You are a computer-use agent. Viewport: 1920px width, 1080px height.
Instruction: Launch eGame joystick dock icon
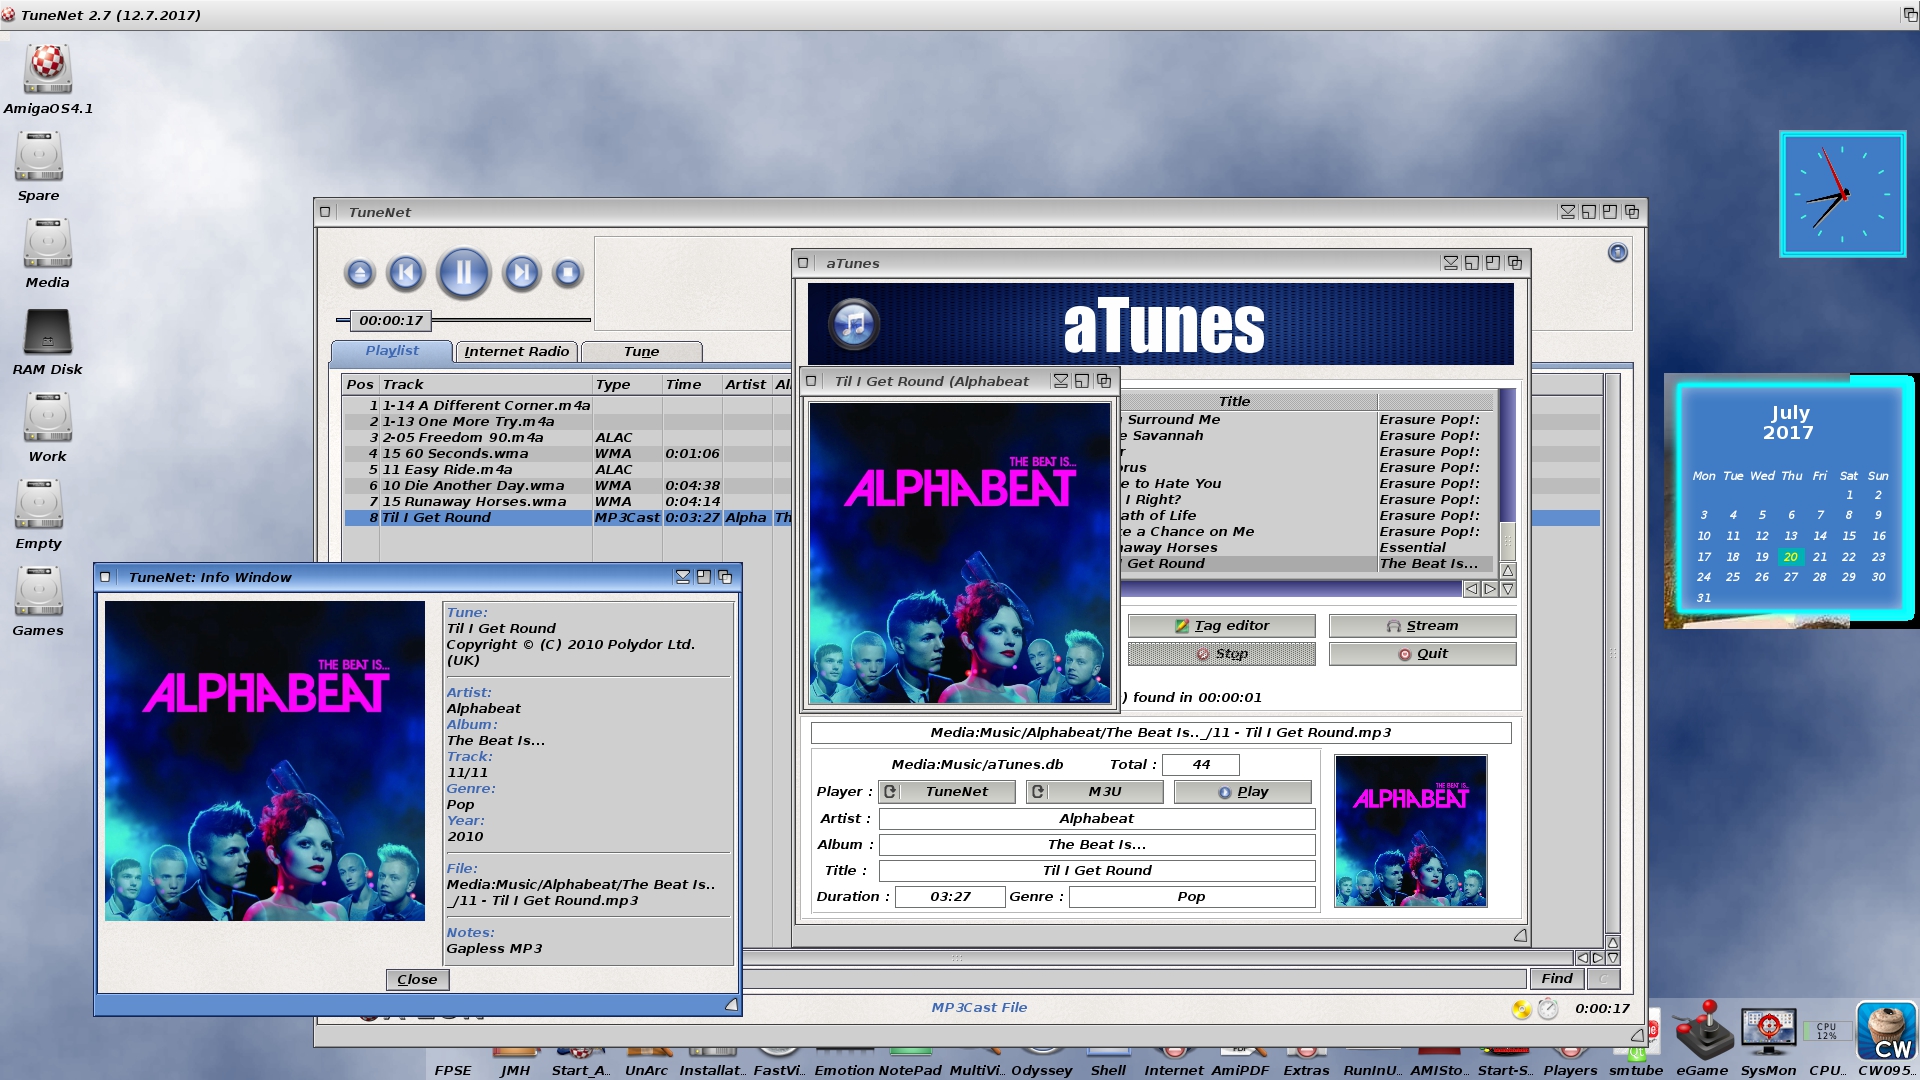(1702, 1038)
